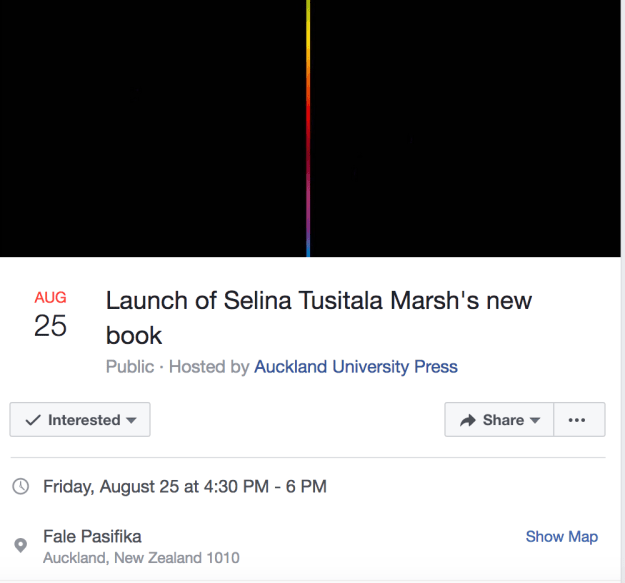Click the Auckland, New Zealand 1010 address
This screenshot has height=583, width=625.
point(141,558)
